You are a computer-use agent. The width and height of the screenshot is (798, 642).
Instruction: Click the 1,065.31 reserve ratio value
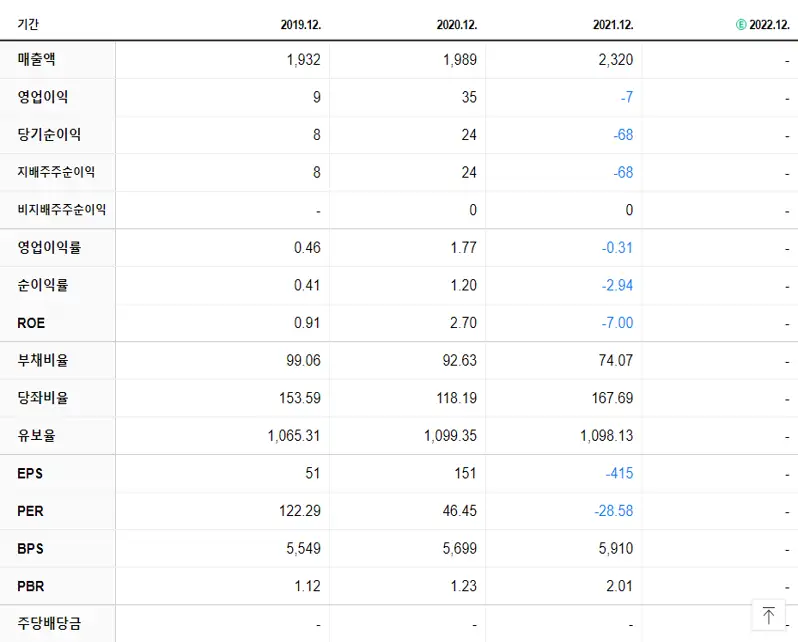294,436
